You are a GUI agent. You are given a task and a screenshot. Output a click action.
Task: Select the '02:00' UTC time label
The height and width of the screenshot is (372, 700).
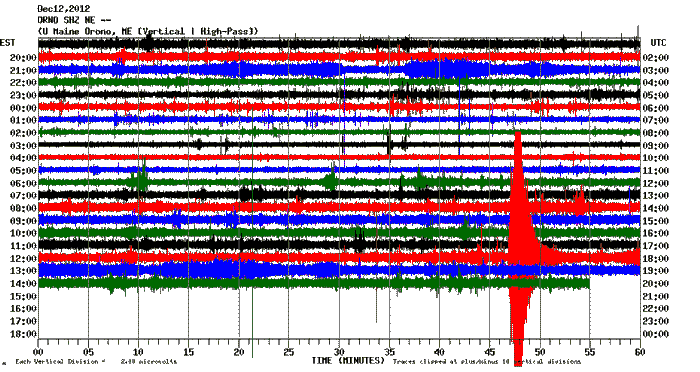click(655, 58)
